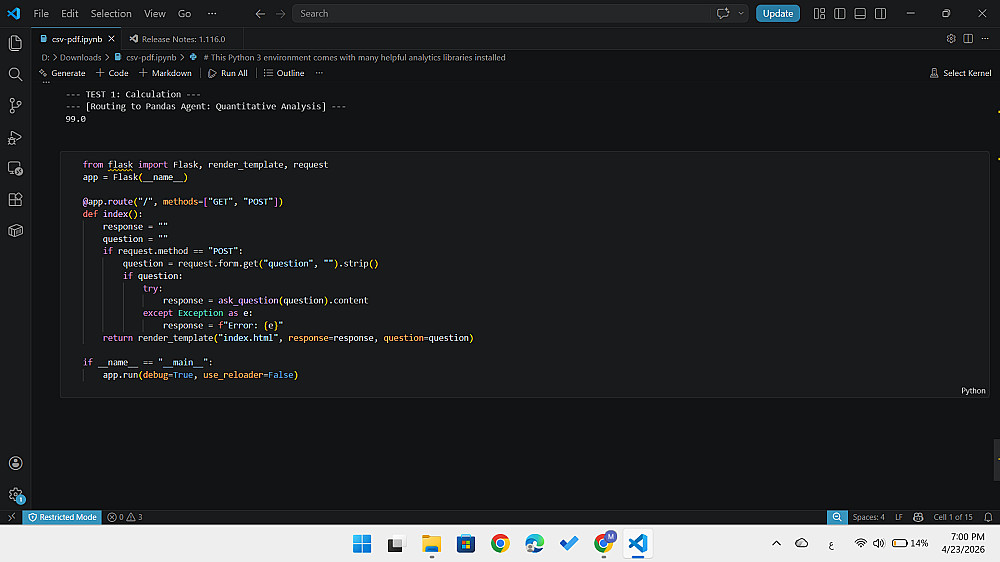The height and width of the screenshot is (562, 1000).
Task: Change LF end of line sequence
Action: pos(899,517)
